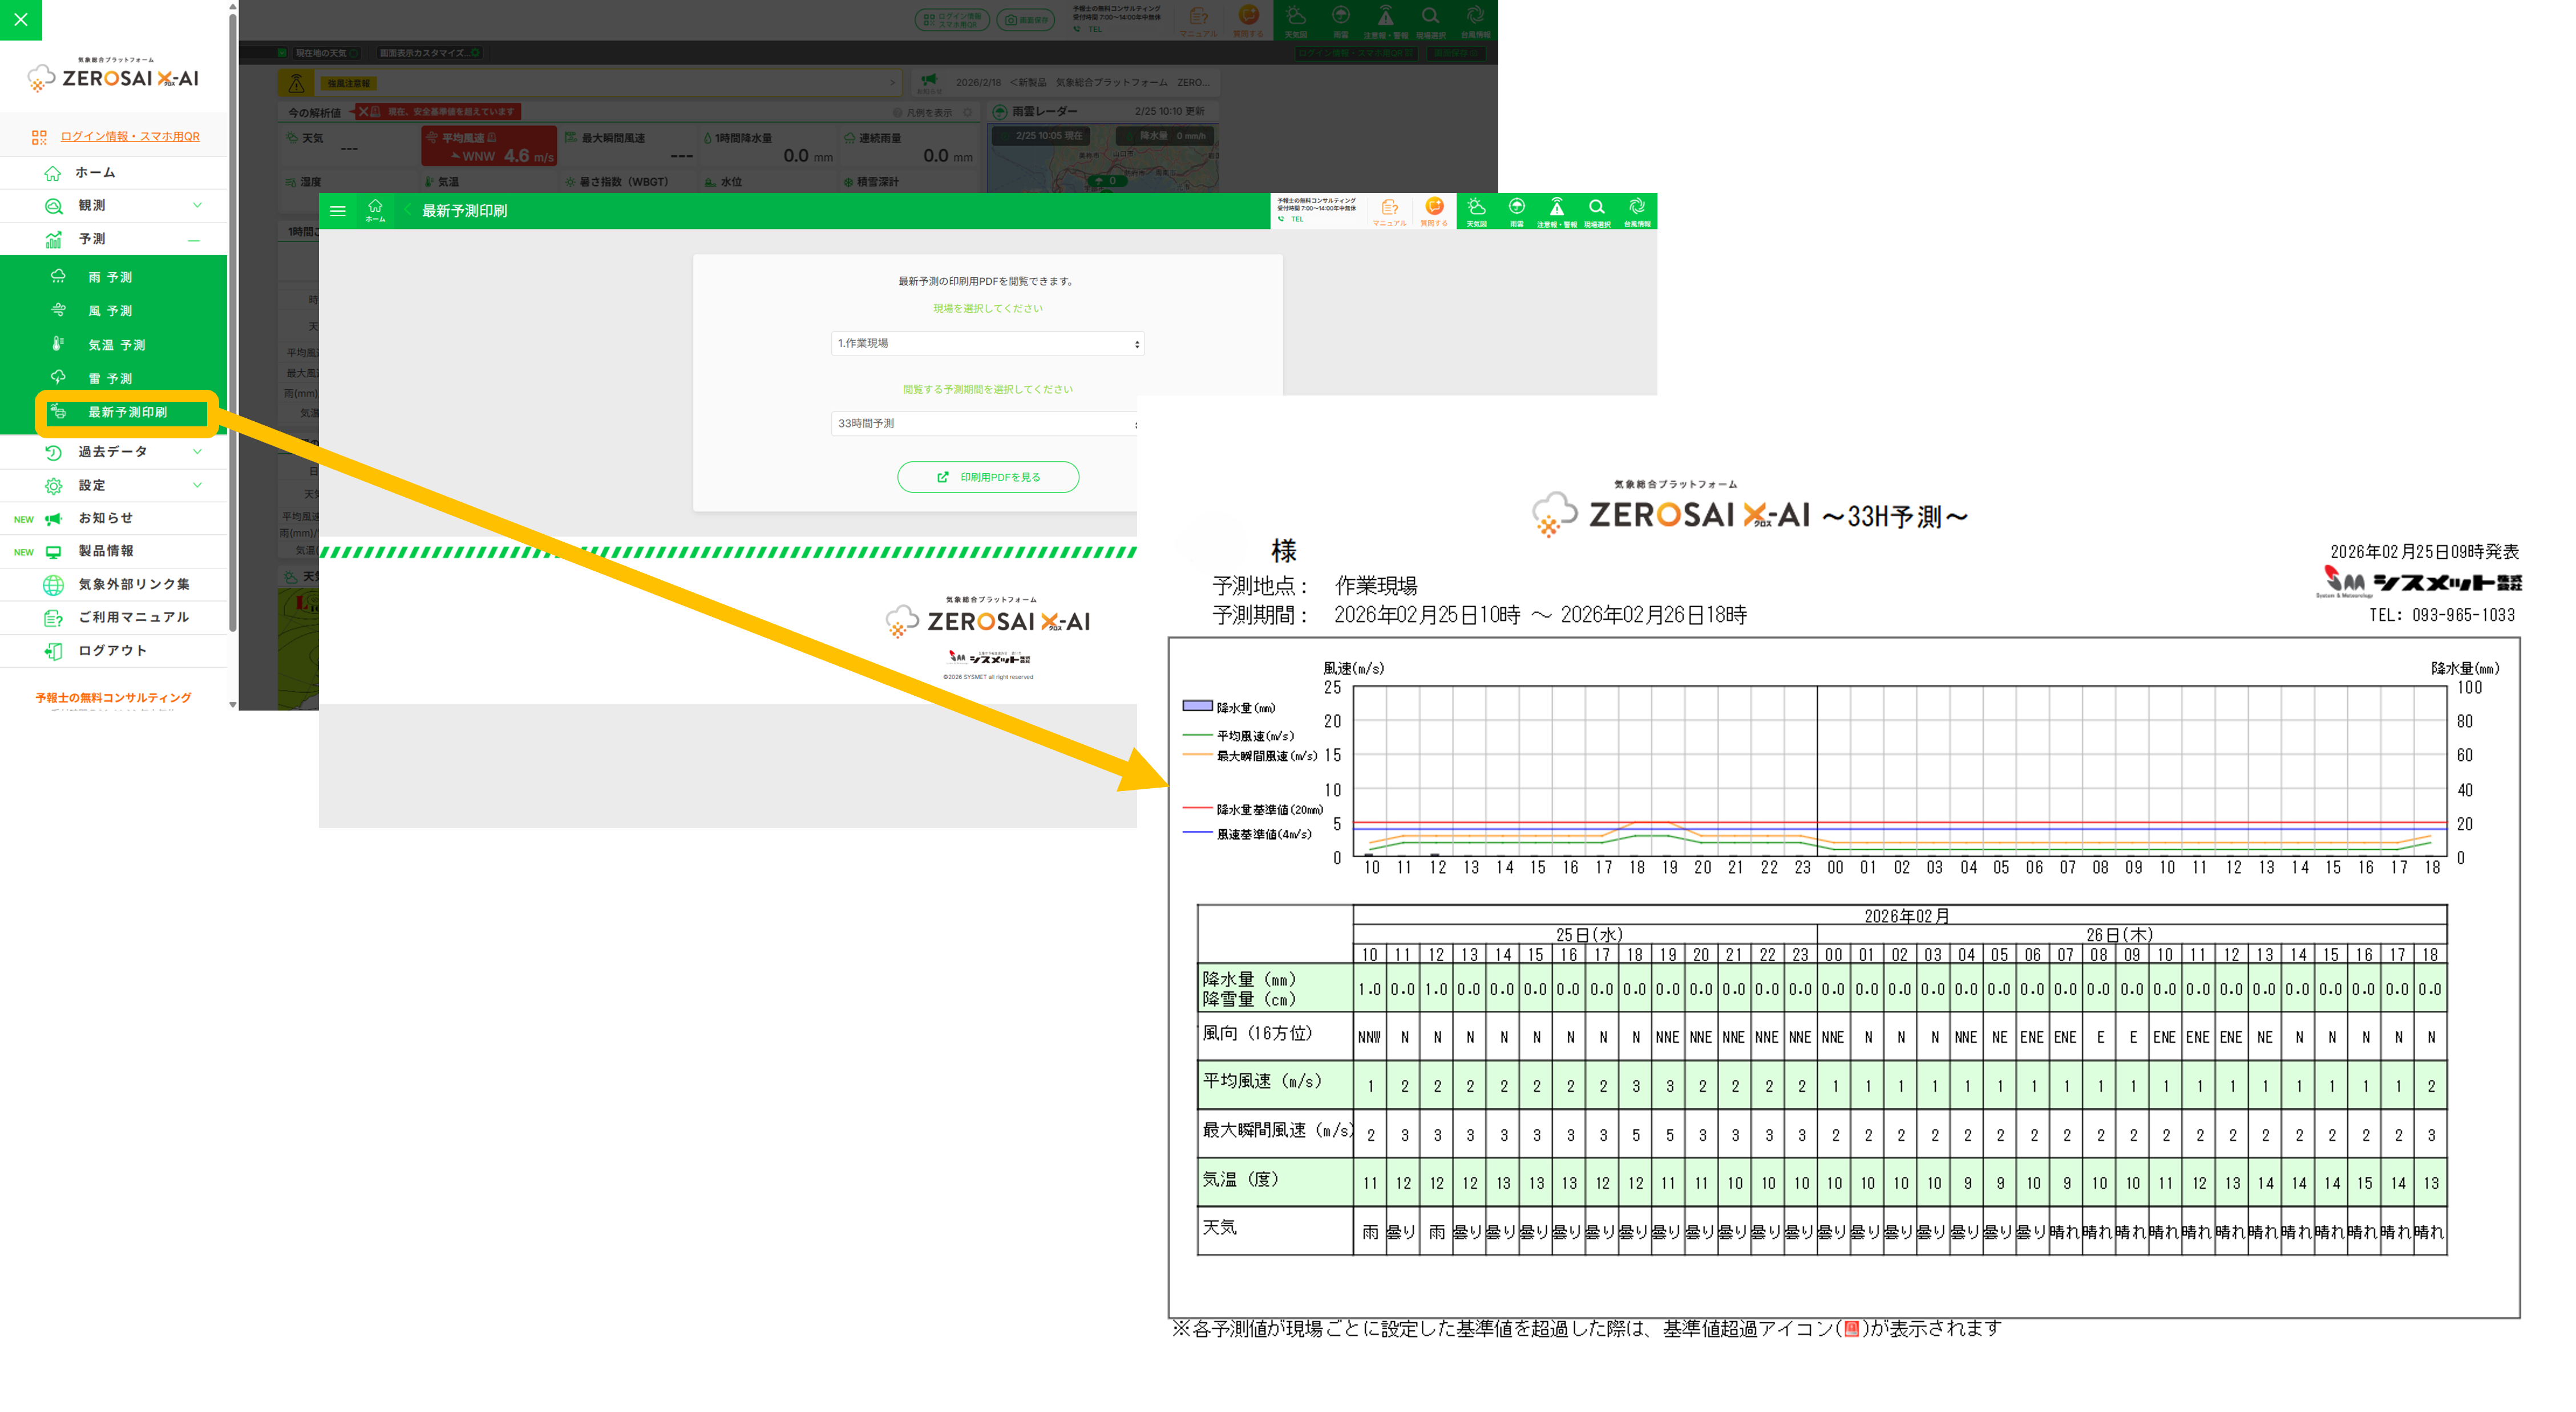This screenshot has width=2576, height=1412.
Task: Open the マニュアル manual icon
Action: coord(1389,211)
